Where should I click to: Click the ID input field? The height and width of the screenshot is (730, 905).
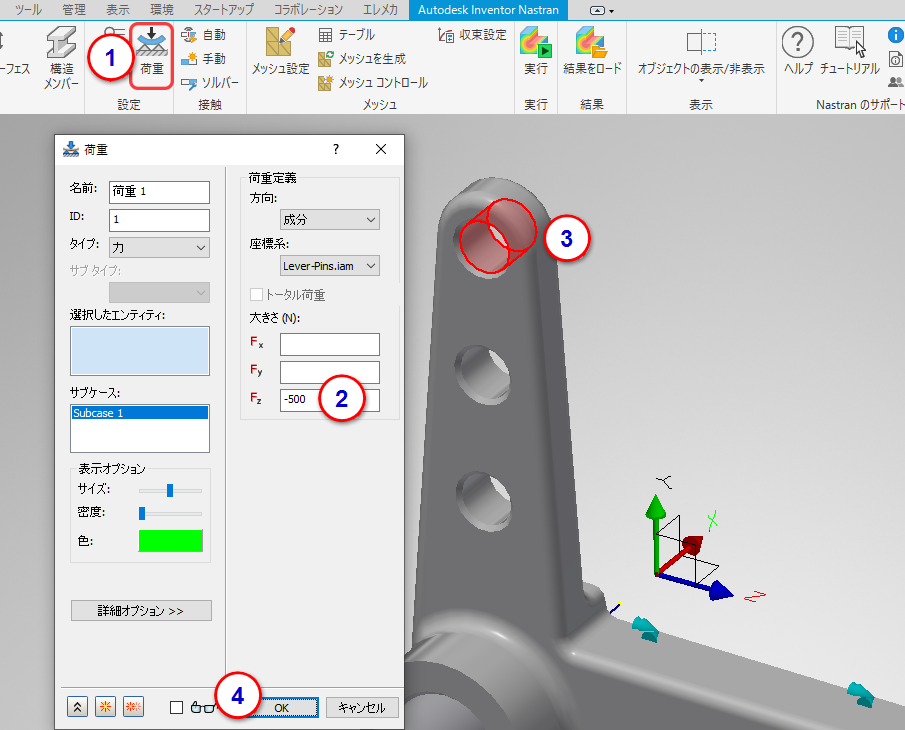tap(159, 220)
